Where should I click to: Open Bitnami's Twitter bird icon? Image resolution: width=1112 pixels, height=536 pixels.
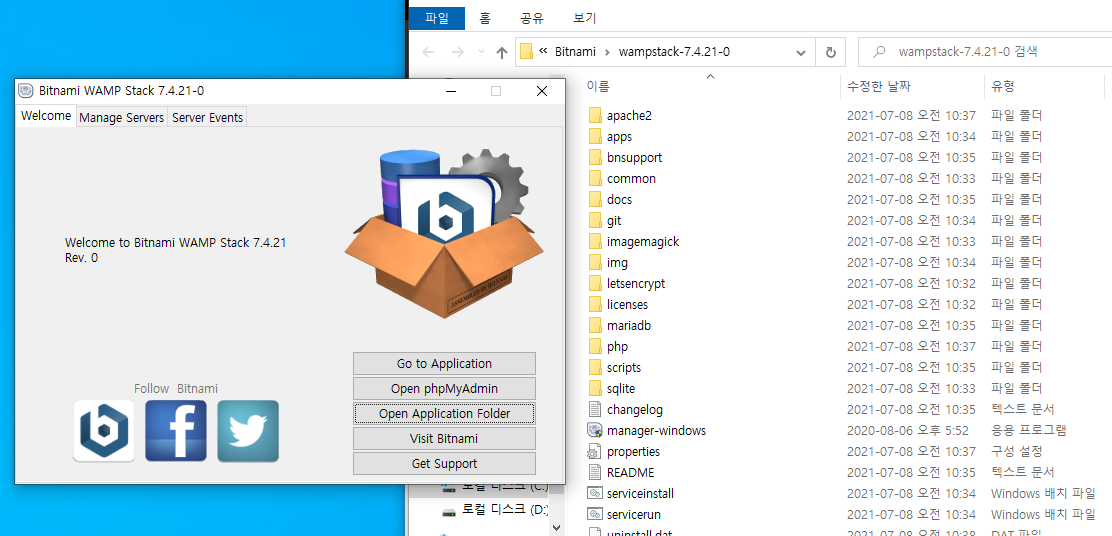tap(248, 431)
